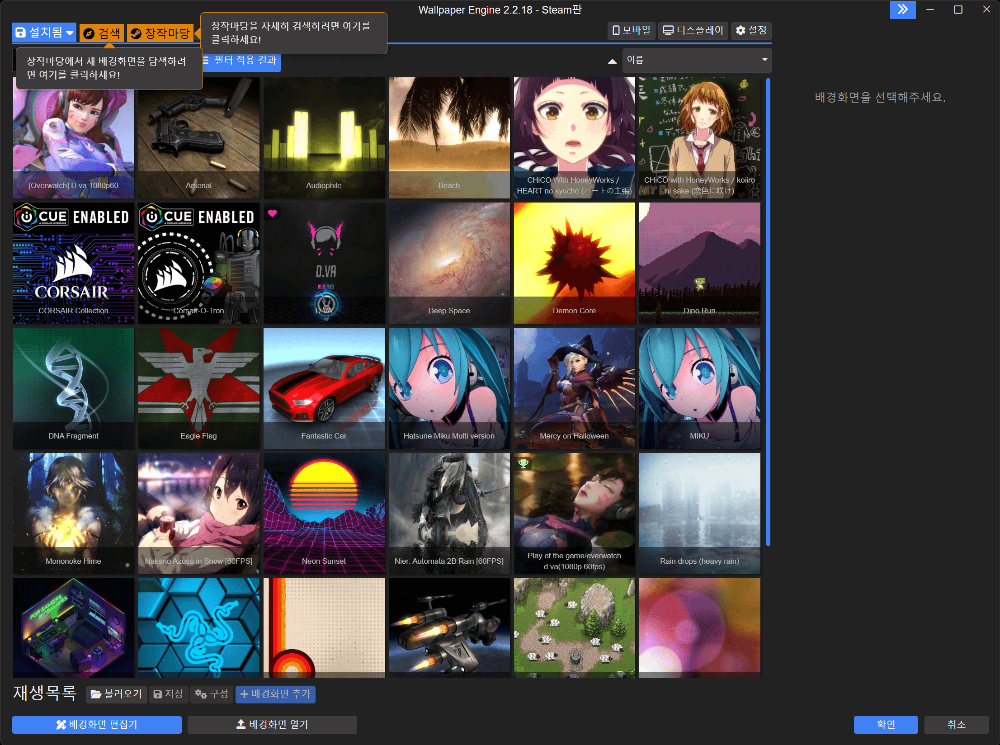Open the 설치됨 (Installed) tab dropdown
This screenshot has width=1000, height=745.
click(x=44, y=33)
